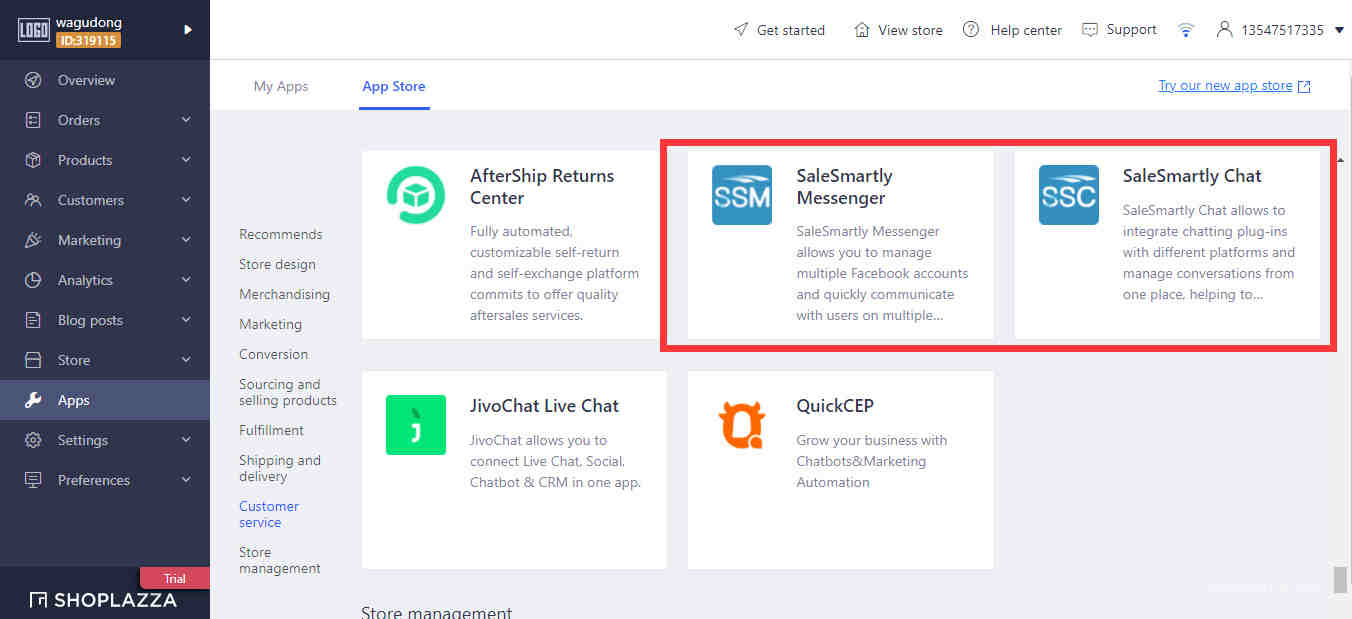
Task: Click the LOGO store icon
Action: (x=34, y=30)
